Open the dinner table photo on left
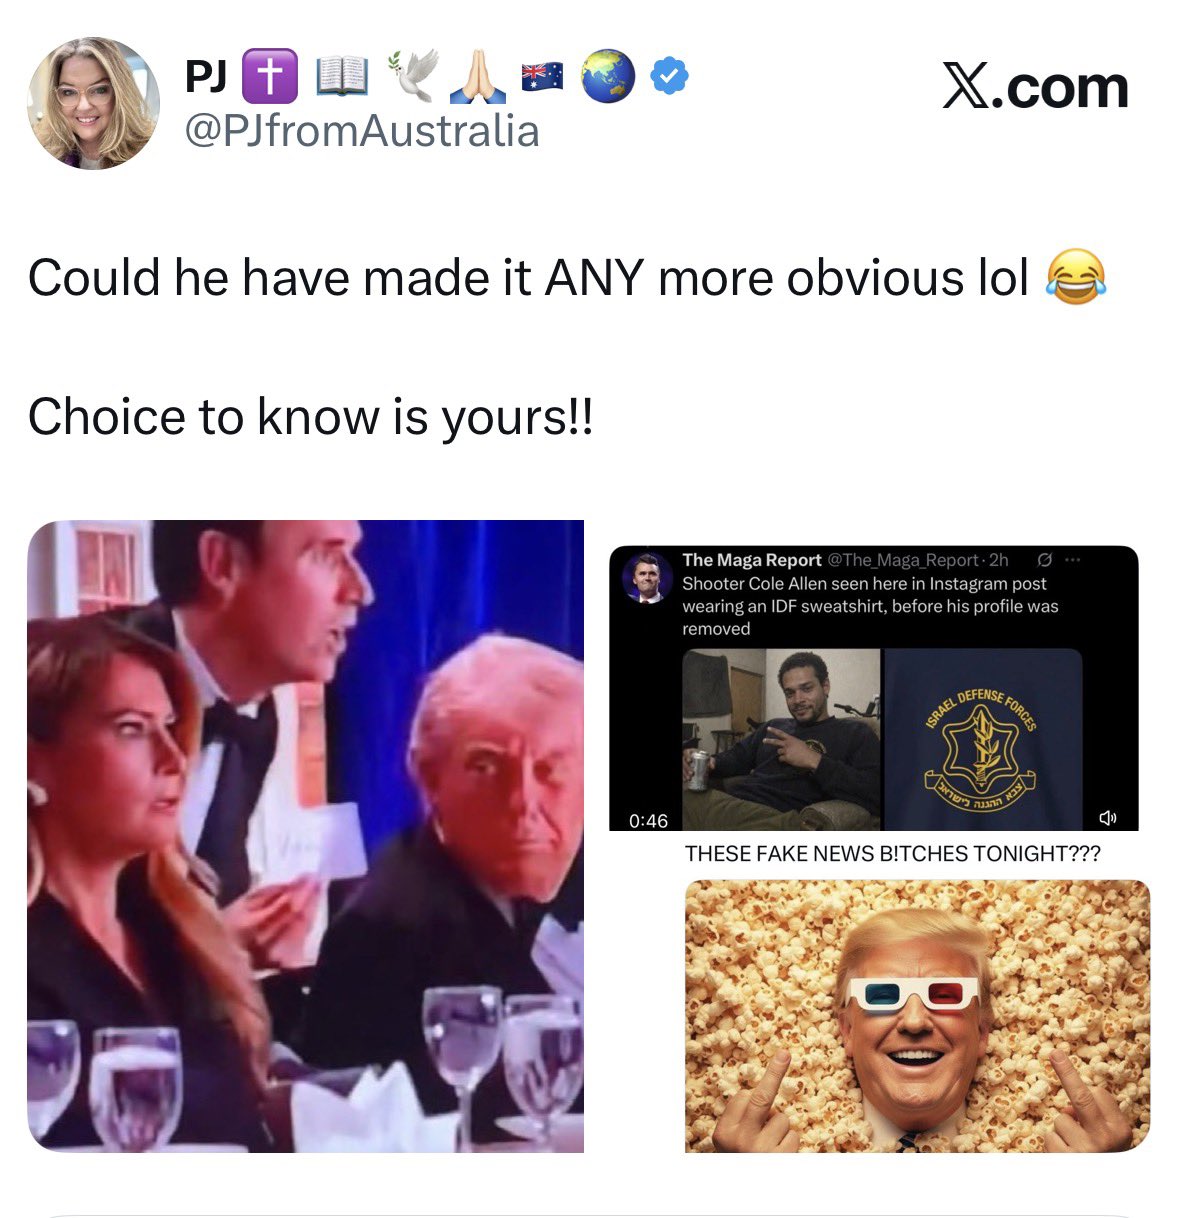Image resolution: width=1179 pixels, height=1218 pixels. 305,836
